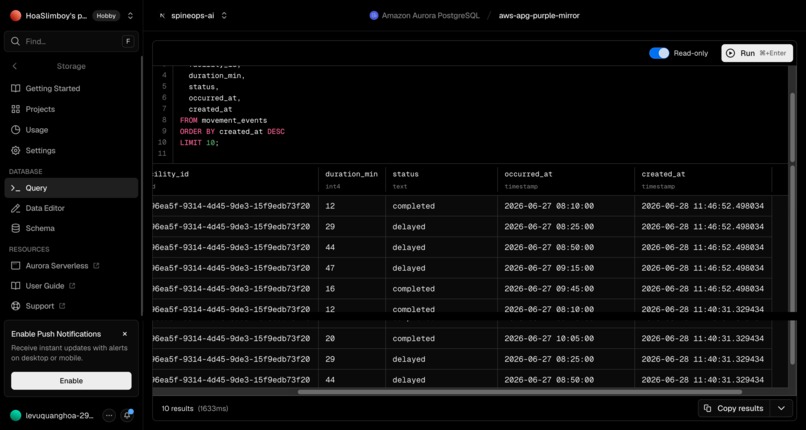806x430 pixels.
Task: Open Data Editor pencil icon
Action: tap(16, 208)
